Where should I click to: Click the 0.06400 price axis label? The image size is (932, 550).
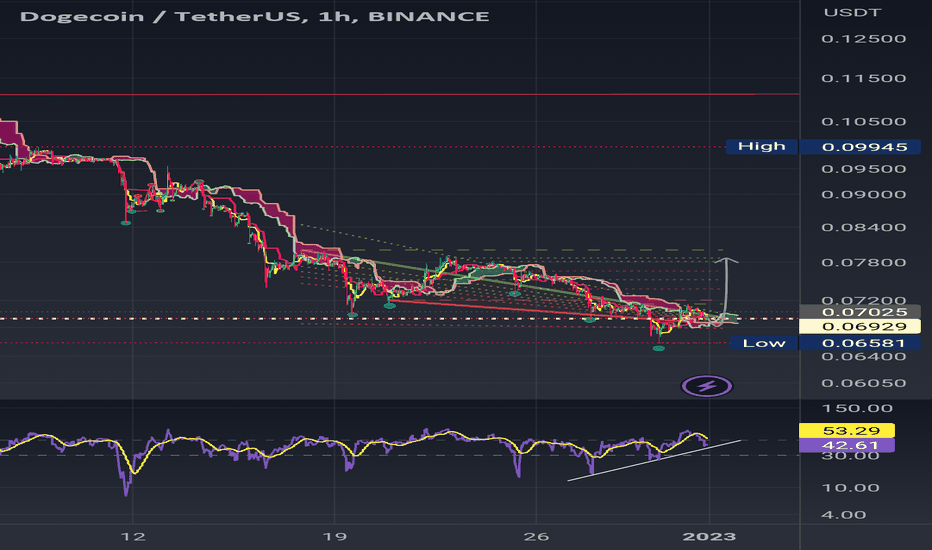click(864, 357)
